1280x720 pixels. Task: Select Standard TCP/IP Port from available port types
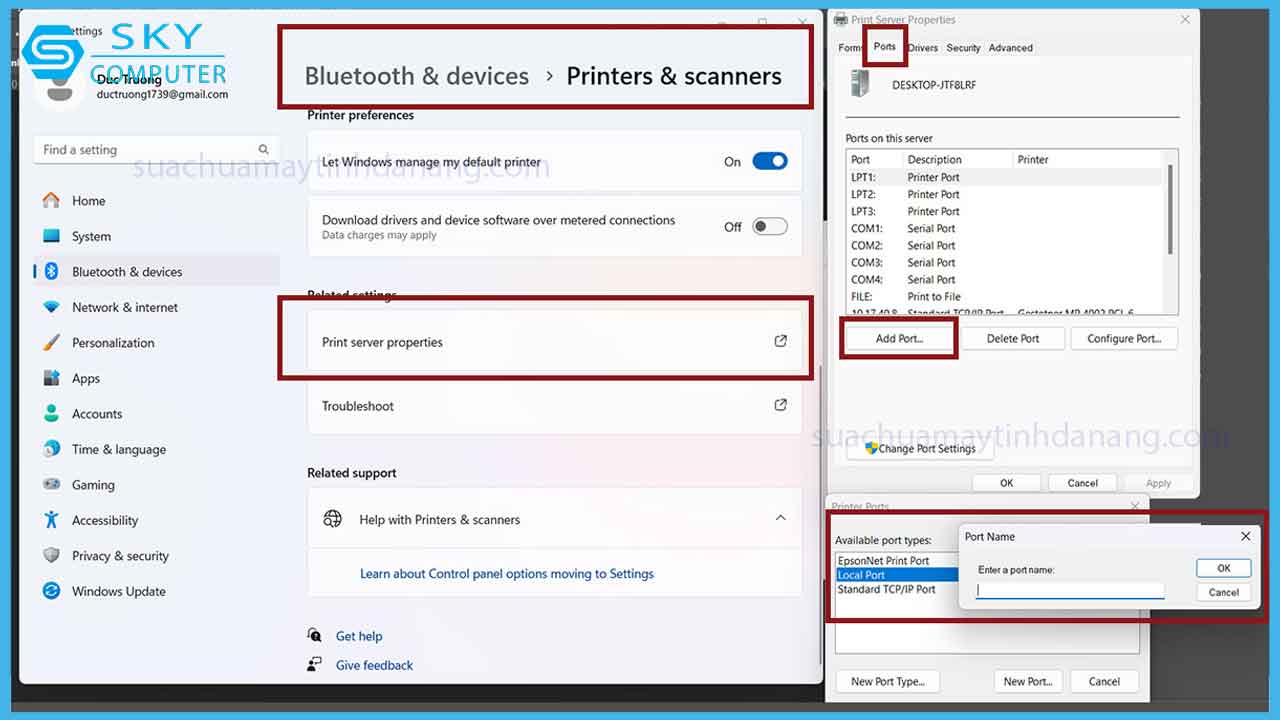click(x=888, y=589)
